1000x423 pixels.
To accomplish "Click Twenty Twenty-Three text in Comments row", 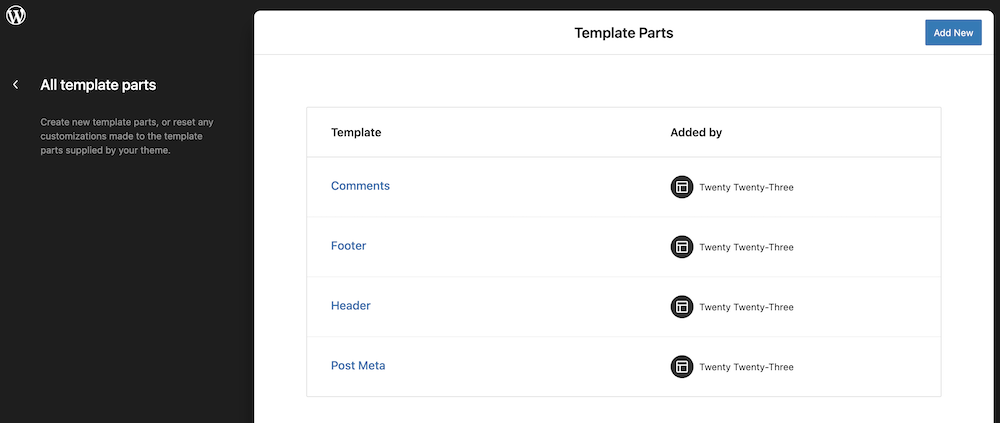I will [x=746, y=188].
